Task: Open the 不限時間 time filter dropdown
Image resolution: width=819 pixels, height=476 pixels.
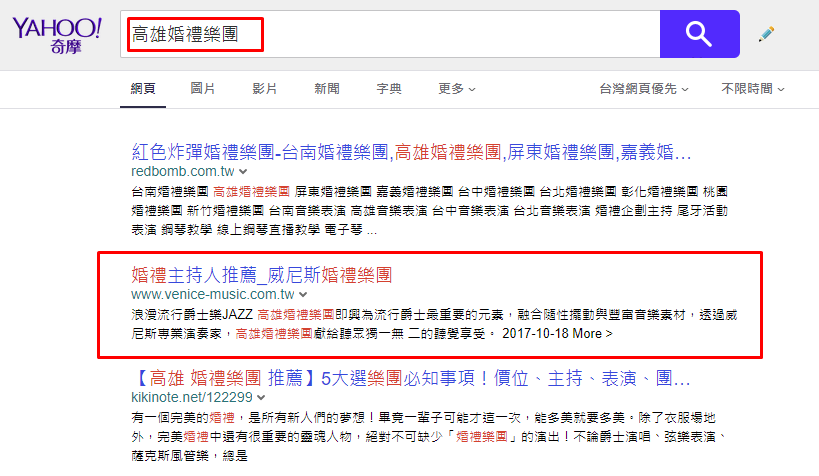Action: coord(753,89)
